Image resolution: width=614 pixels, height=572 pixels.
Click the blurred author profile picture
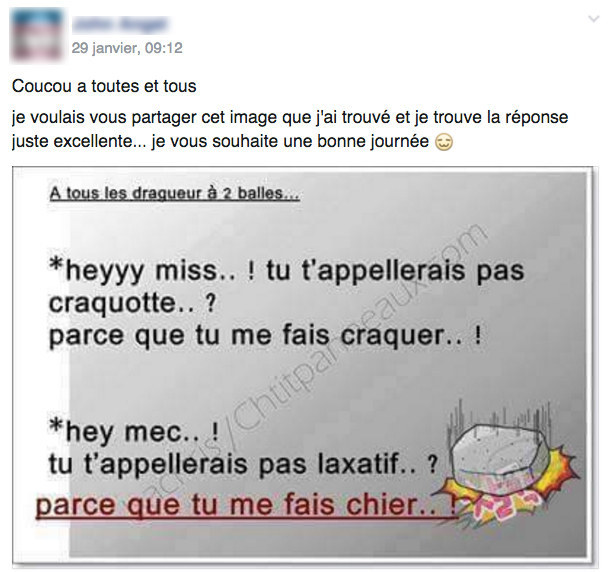pos(36,34)
